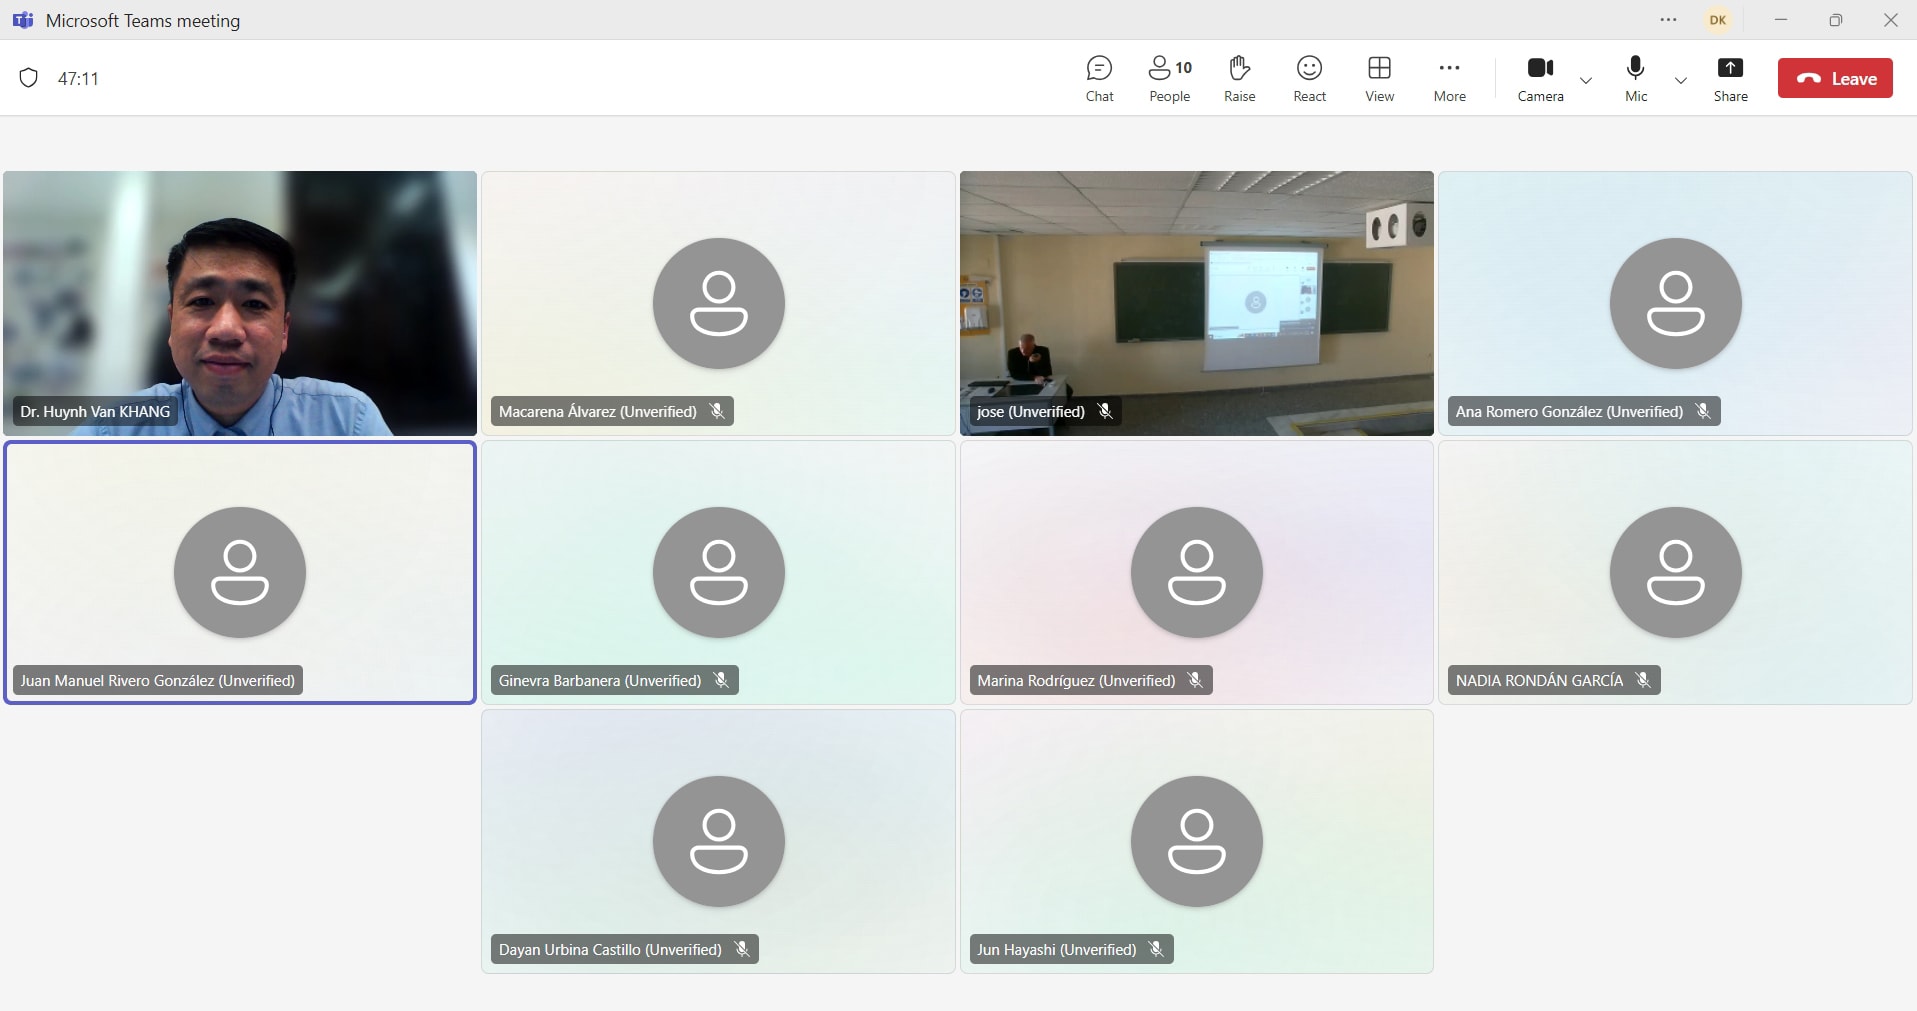Expand the Camera options dropdown arrow
Viewport: 1917px width, 1011px height.
tap(1586, 80)
